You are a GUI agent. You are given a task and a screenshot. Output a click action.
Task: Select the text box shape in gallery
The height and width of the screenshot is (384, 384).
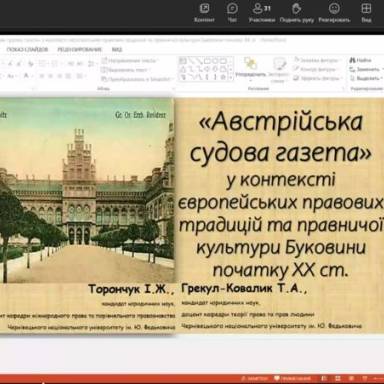click(x=183, y=61)
